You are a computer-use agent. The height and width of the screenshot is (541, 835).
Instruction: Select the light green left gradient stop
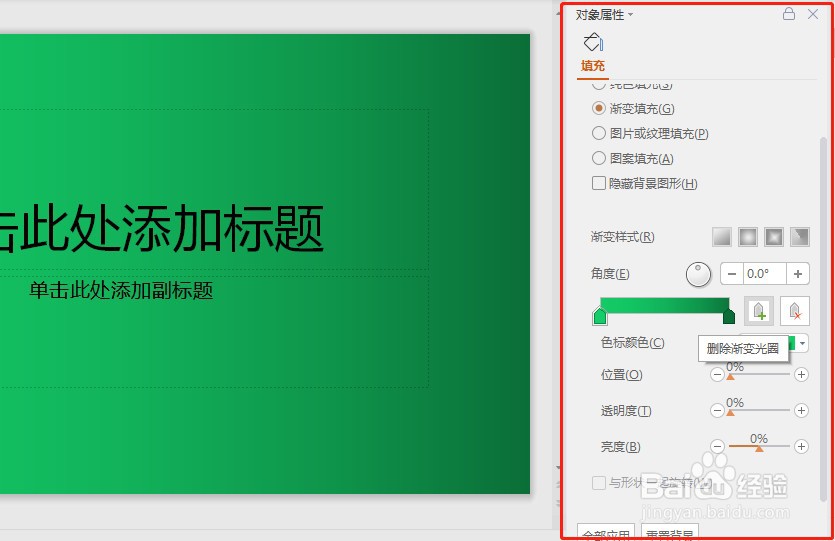pyautogui.click(x=600, y=316)
